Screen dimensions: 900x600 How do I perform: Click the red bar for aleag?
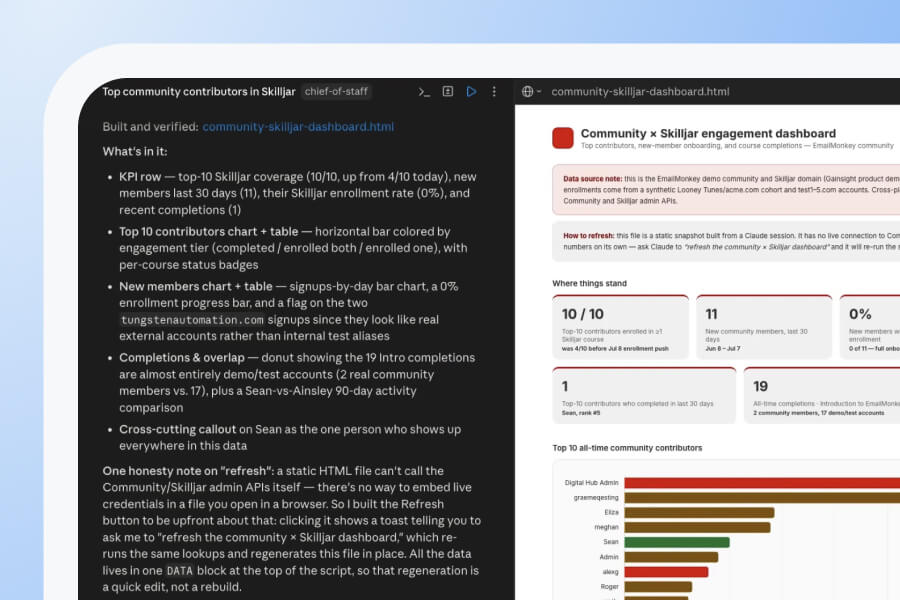[666, 572]
